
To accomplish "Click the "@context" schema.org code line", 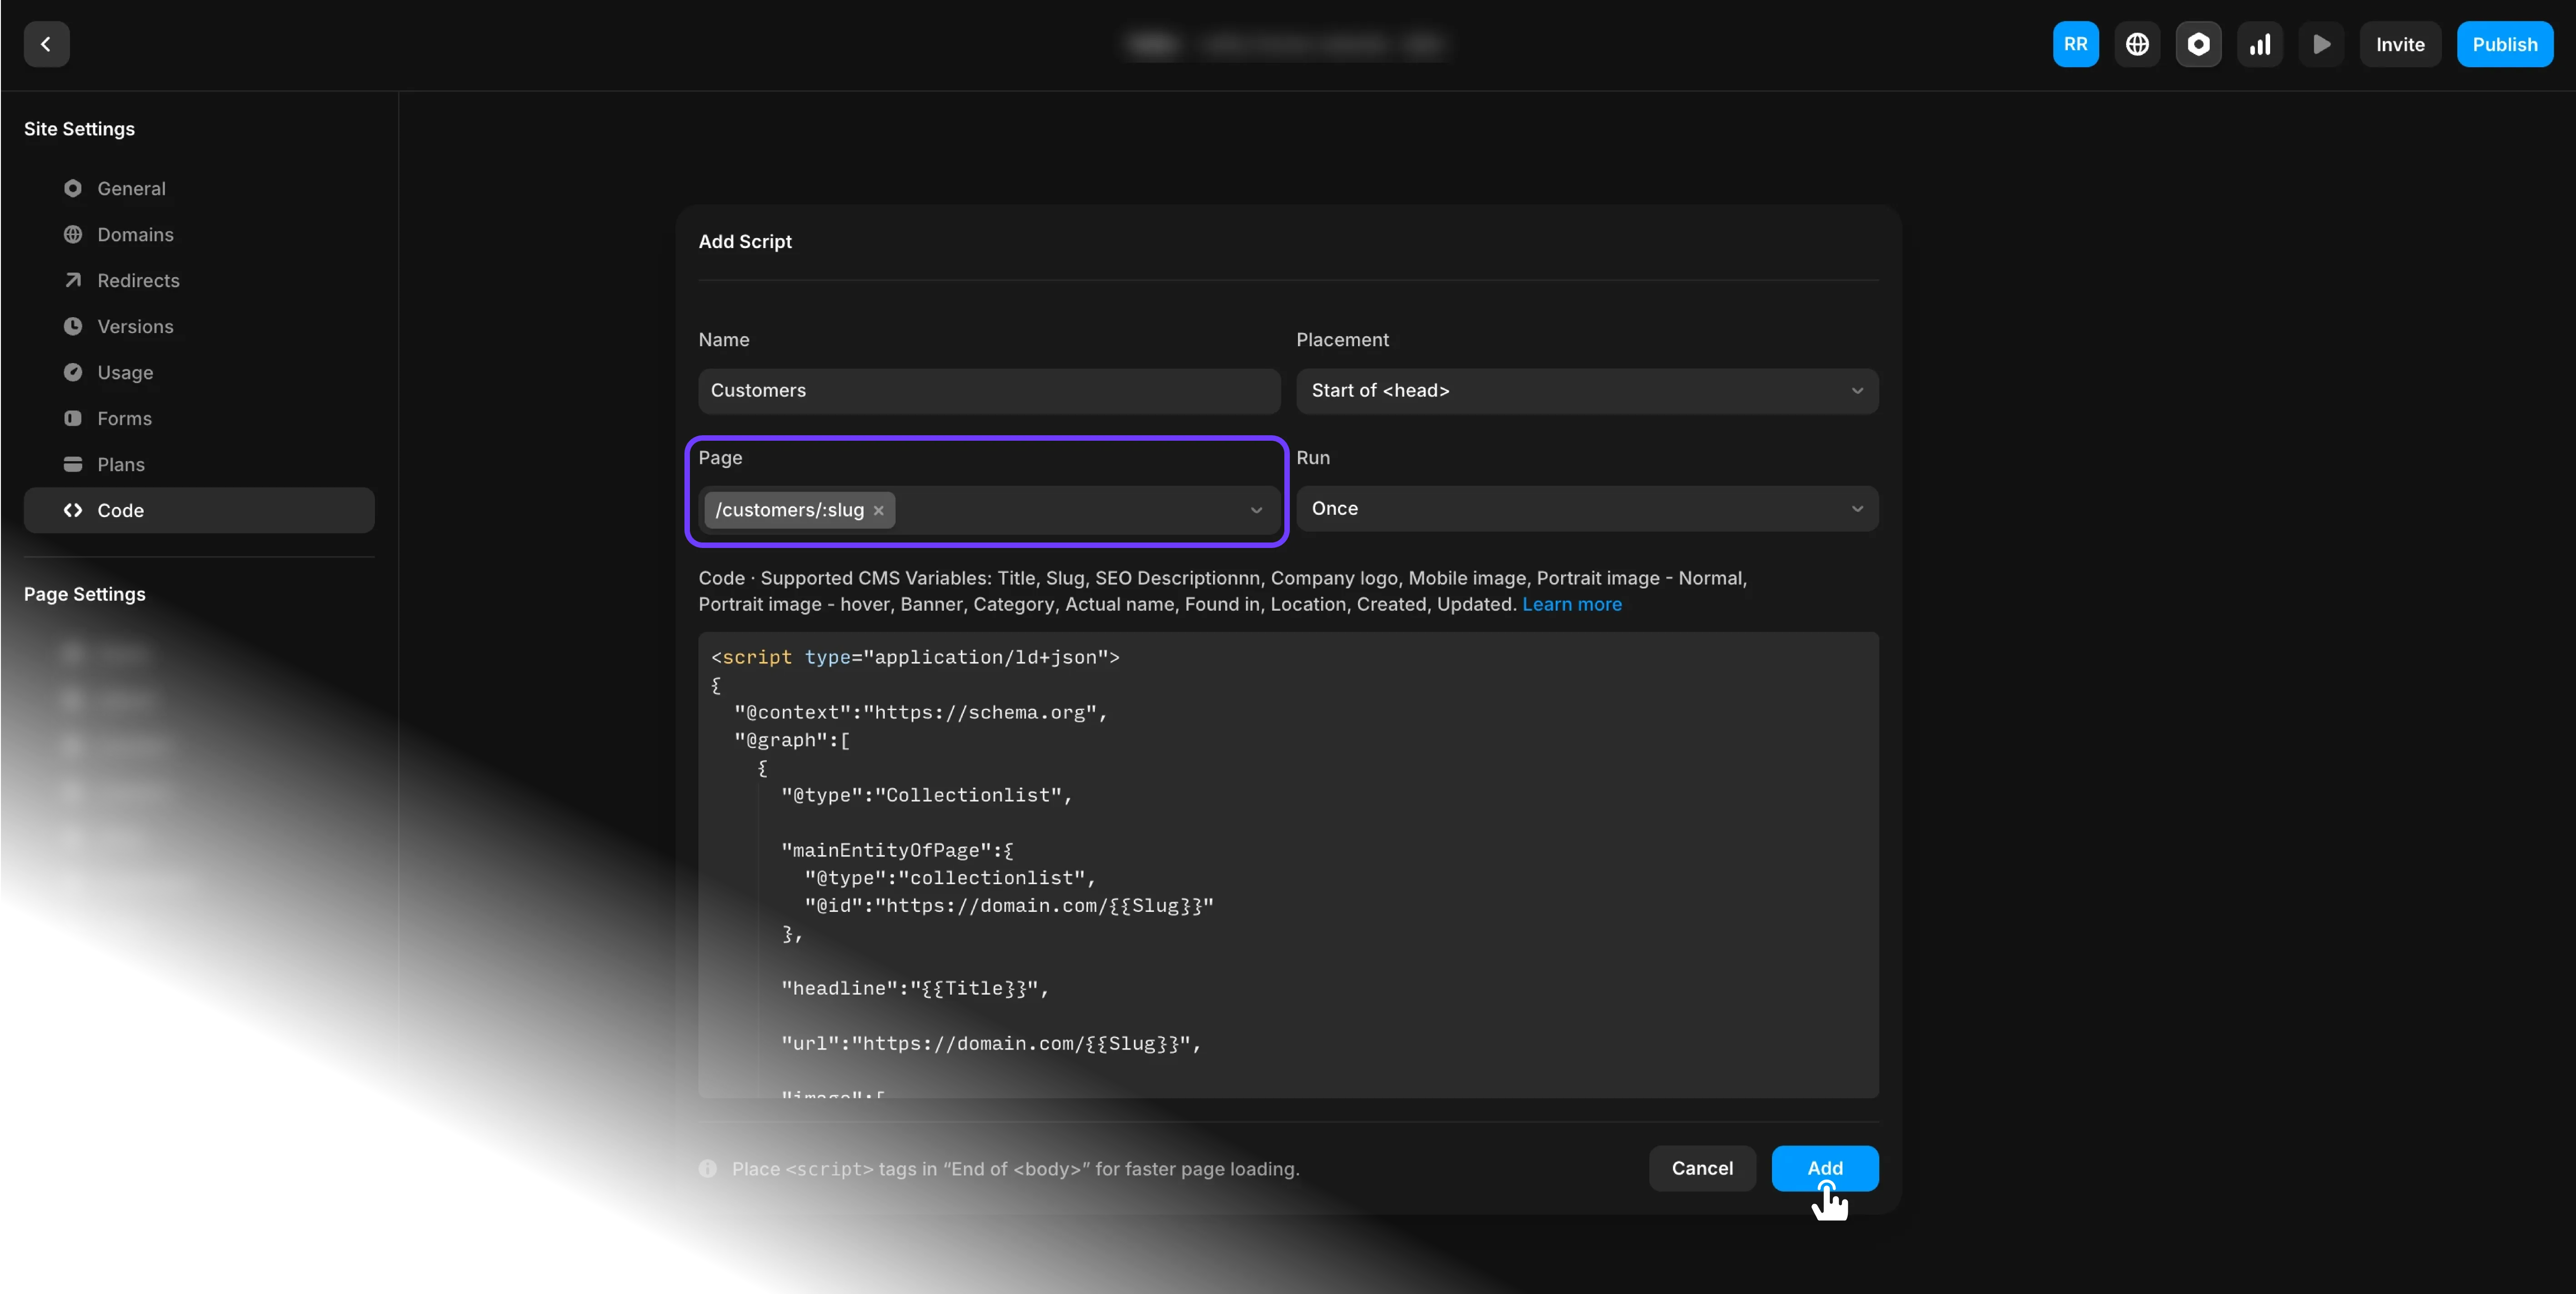I will 921,712.
